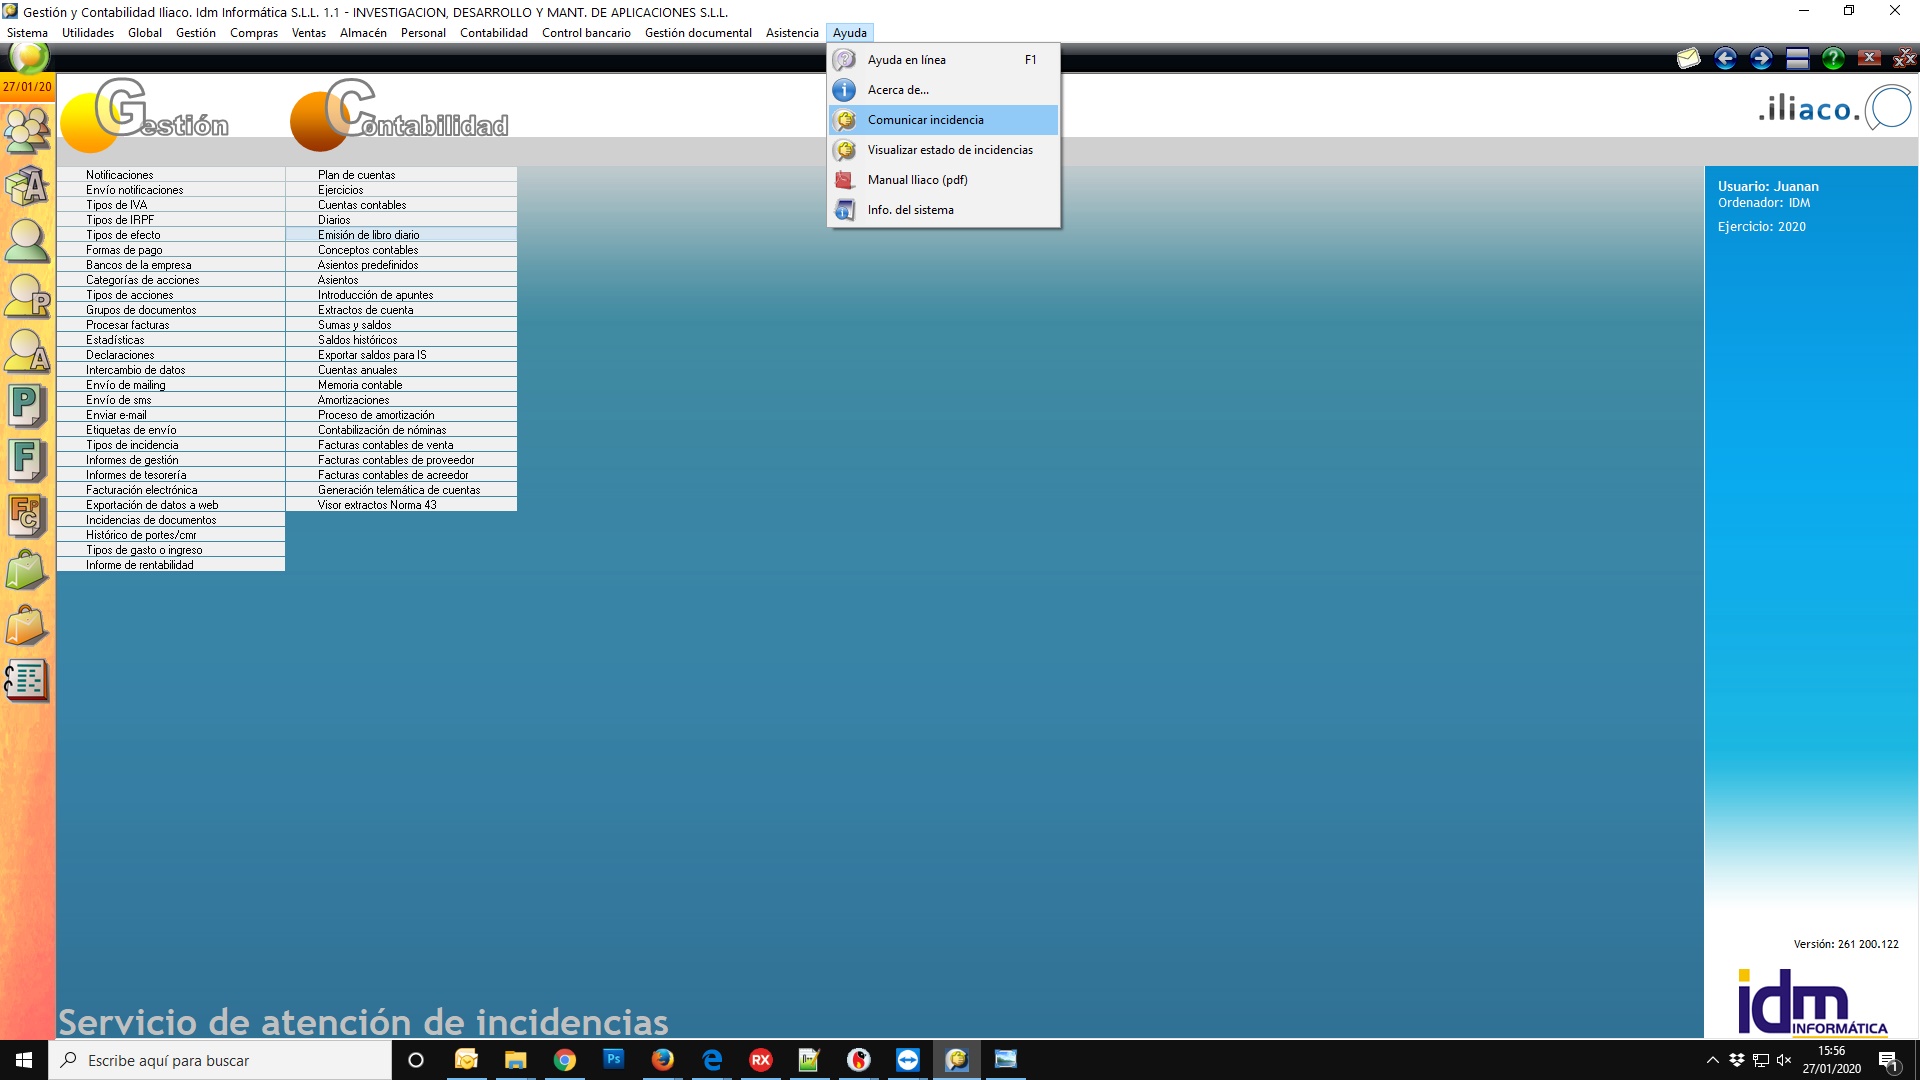Image resolution: width=1920 pixels, height=1080 pixels.
Task: Click the blue back arrow icon
Action: point(1725,59)
